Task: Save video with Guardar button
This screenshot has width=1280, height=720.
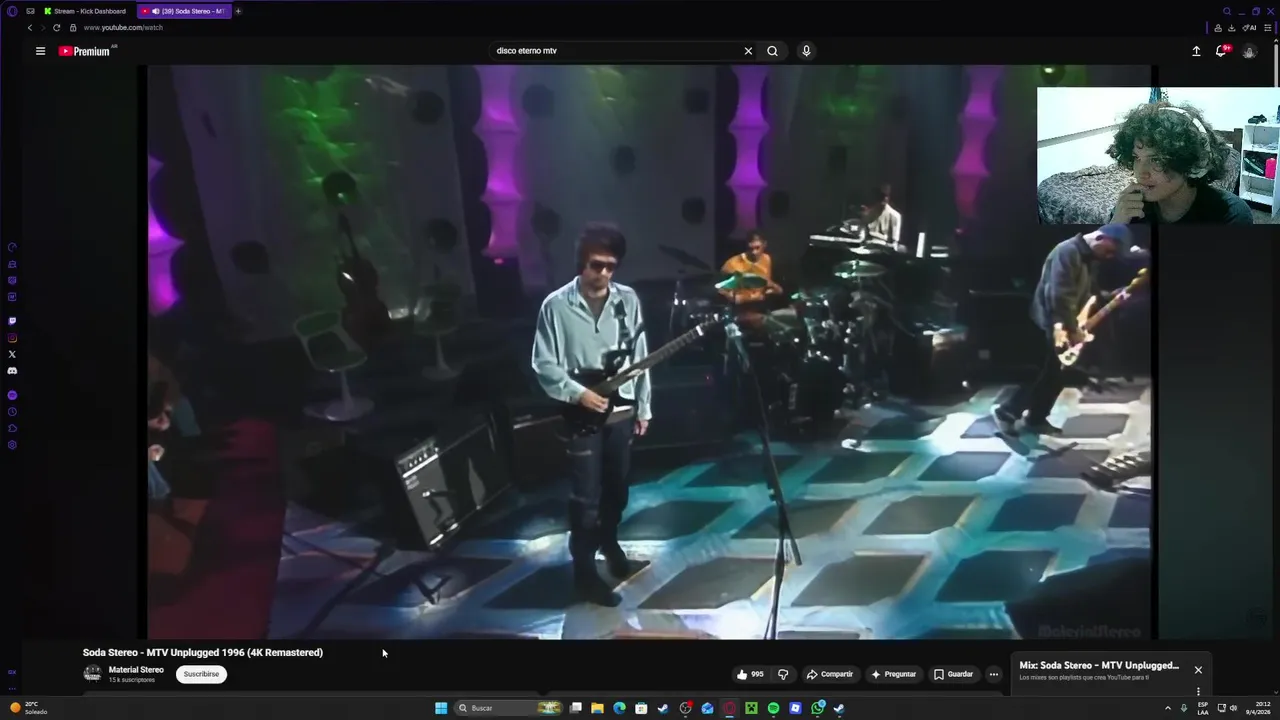Action: [953, 674]
